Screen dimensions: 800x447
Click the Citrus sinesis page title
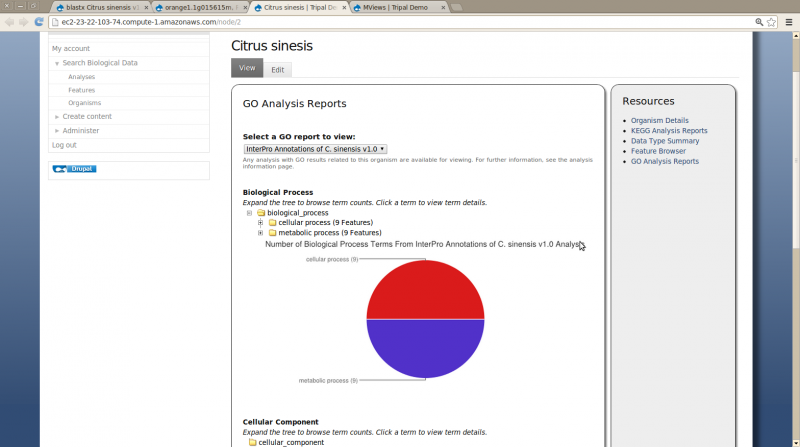pos(272,46)
